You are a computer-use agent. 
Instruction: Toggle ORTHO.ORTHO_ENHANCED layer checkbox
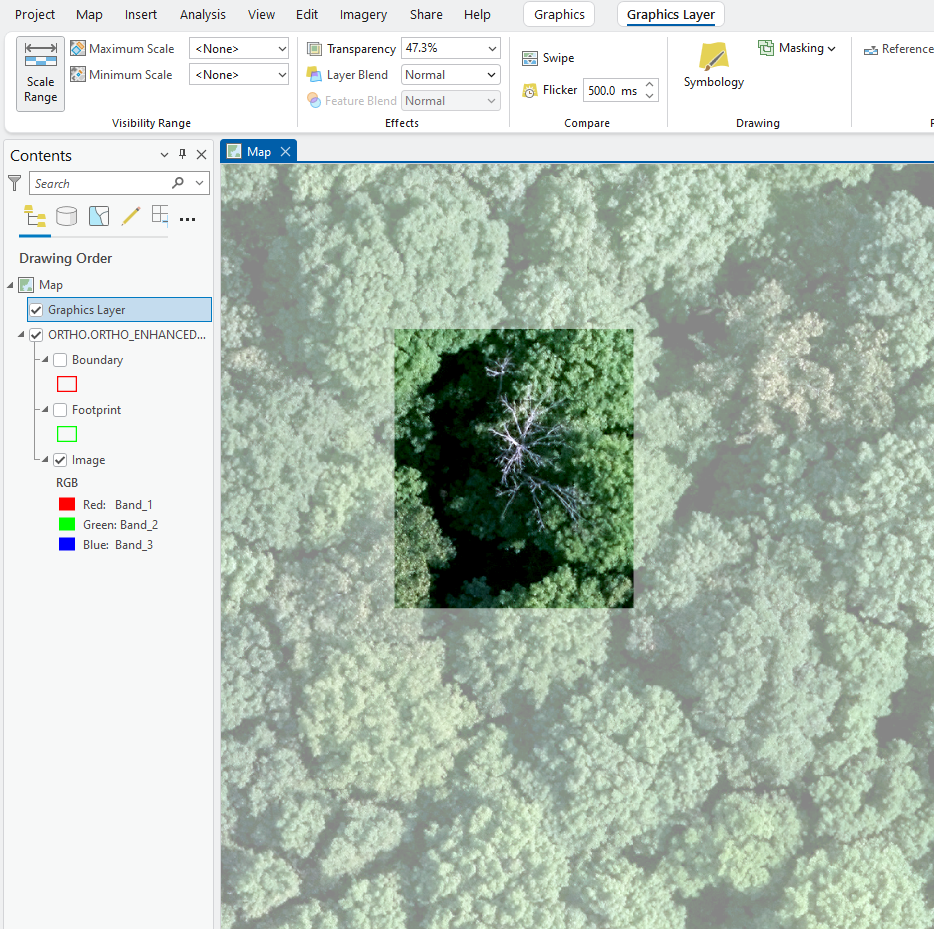click(x=36, y=335)
